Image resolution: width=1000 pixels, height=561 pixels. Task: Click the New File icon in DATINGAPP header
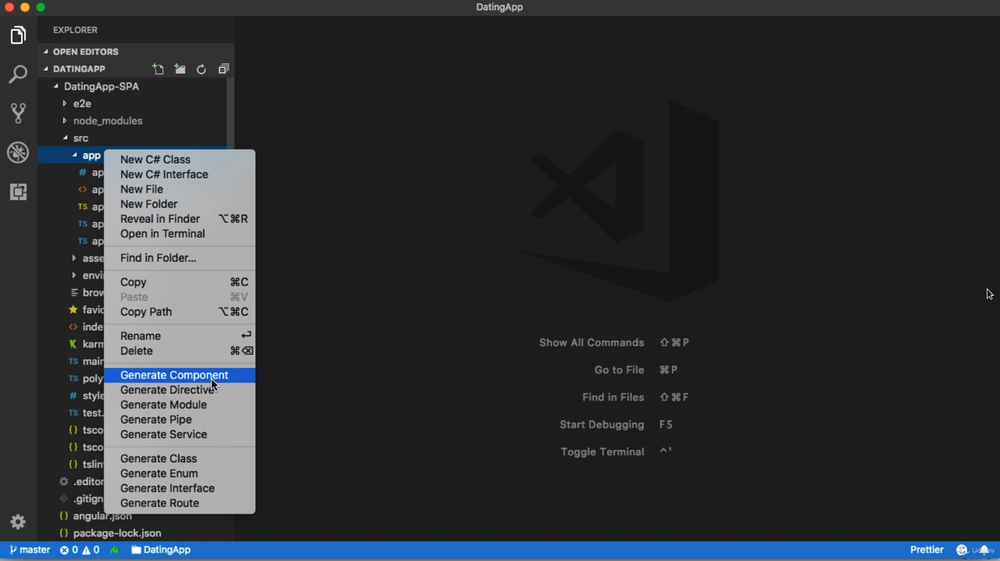point(158,69)
